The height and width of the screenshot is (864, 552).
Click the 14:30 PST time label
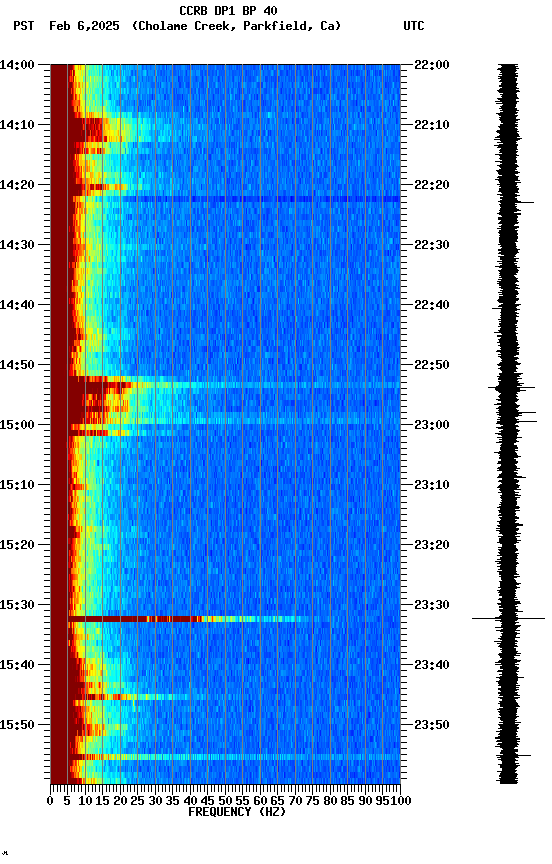tap(17, 245)
